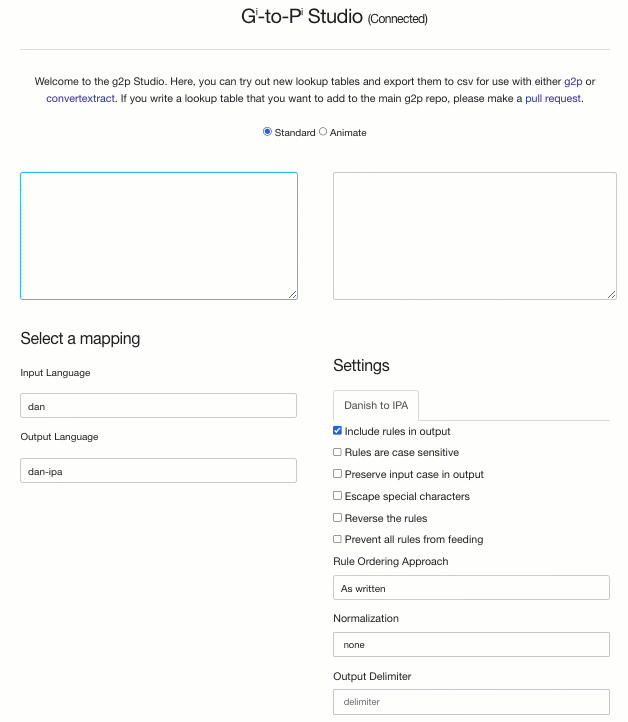This screenshot has width=628, height=722.
Task: Tick Prevent all rules from feeding
Action: 338,539
